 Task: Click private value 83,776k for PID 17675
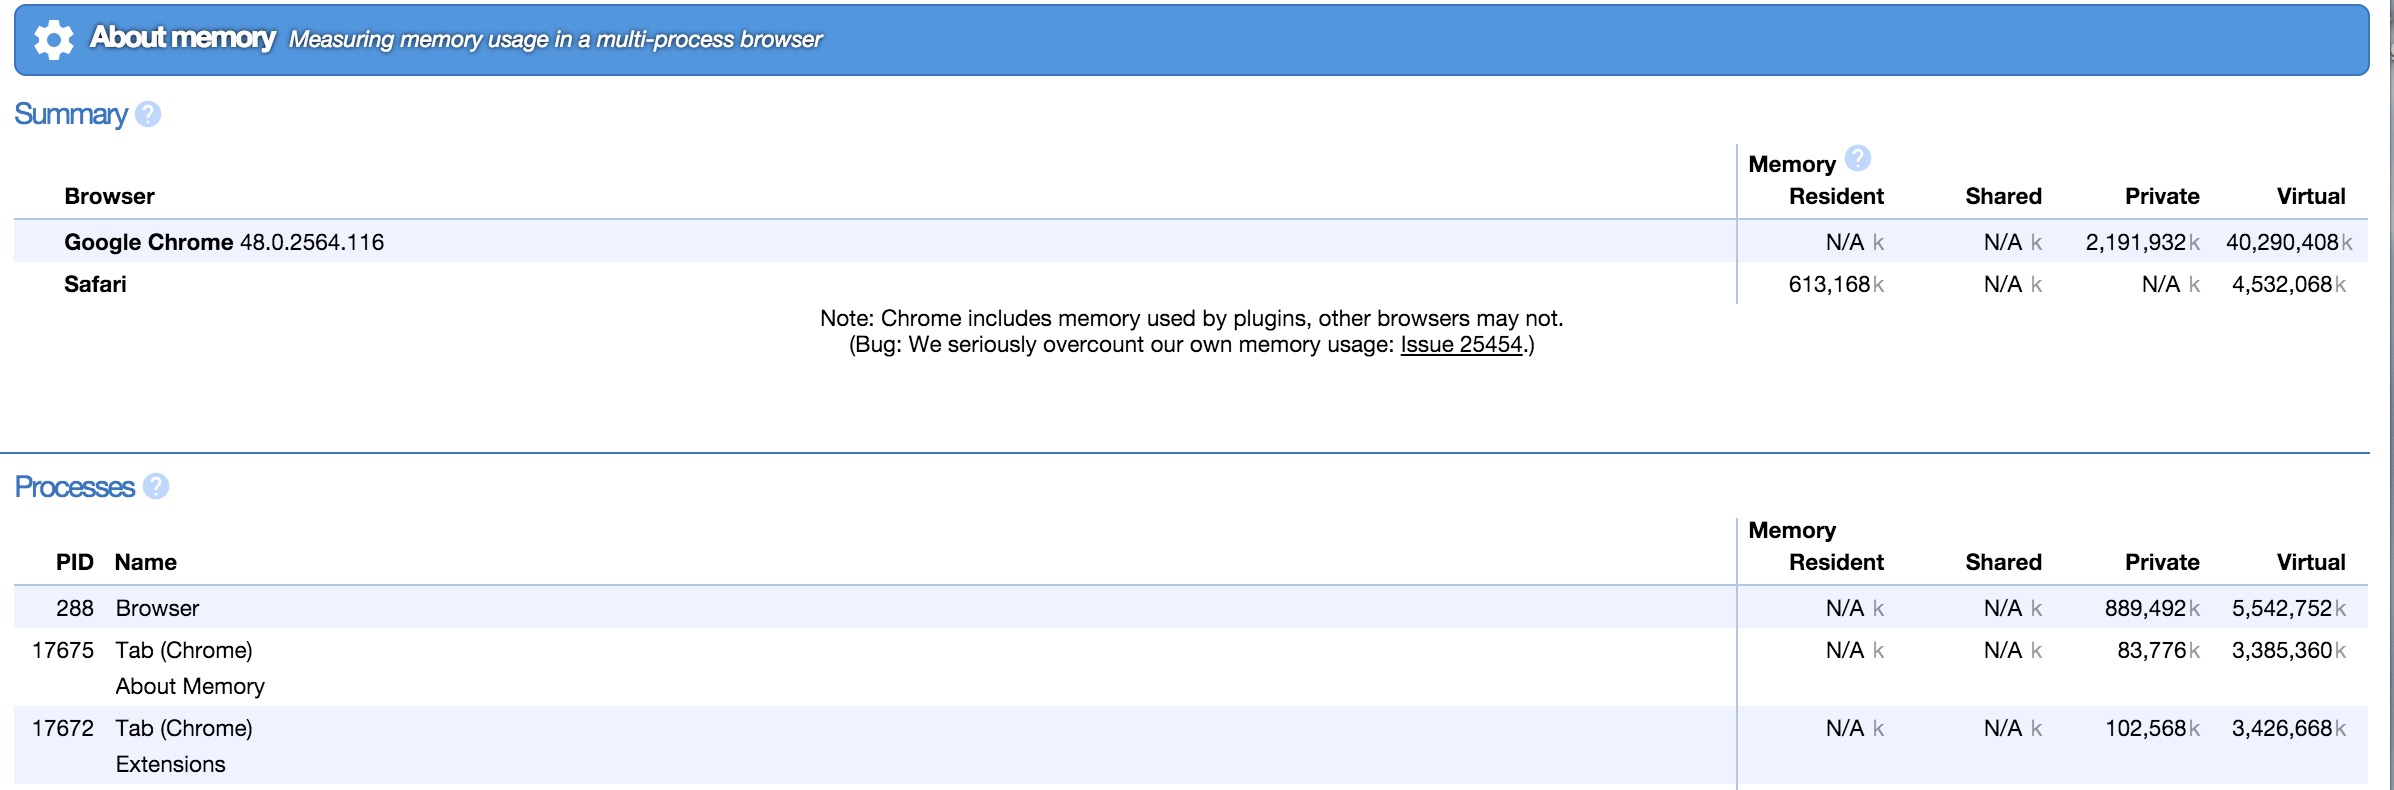click(x=2159, y=650)
